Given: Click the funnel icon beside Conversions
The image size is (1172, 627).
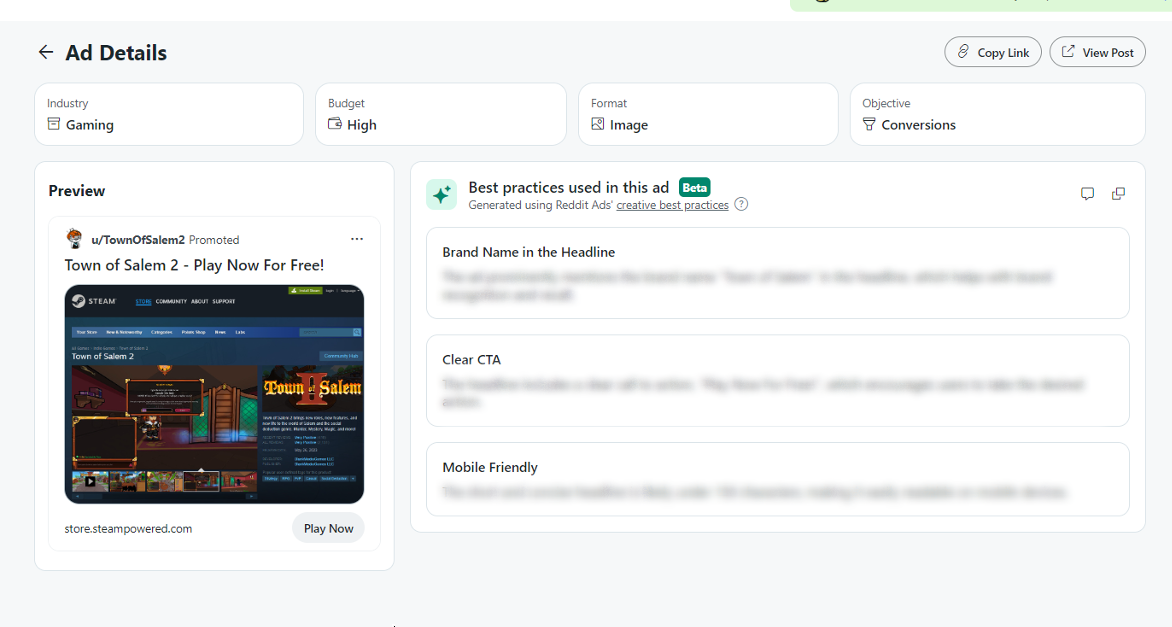Looking at the screenshot, I should point(869,124).
